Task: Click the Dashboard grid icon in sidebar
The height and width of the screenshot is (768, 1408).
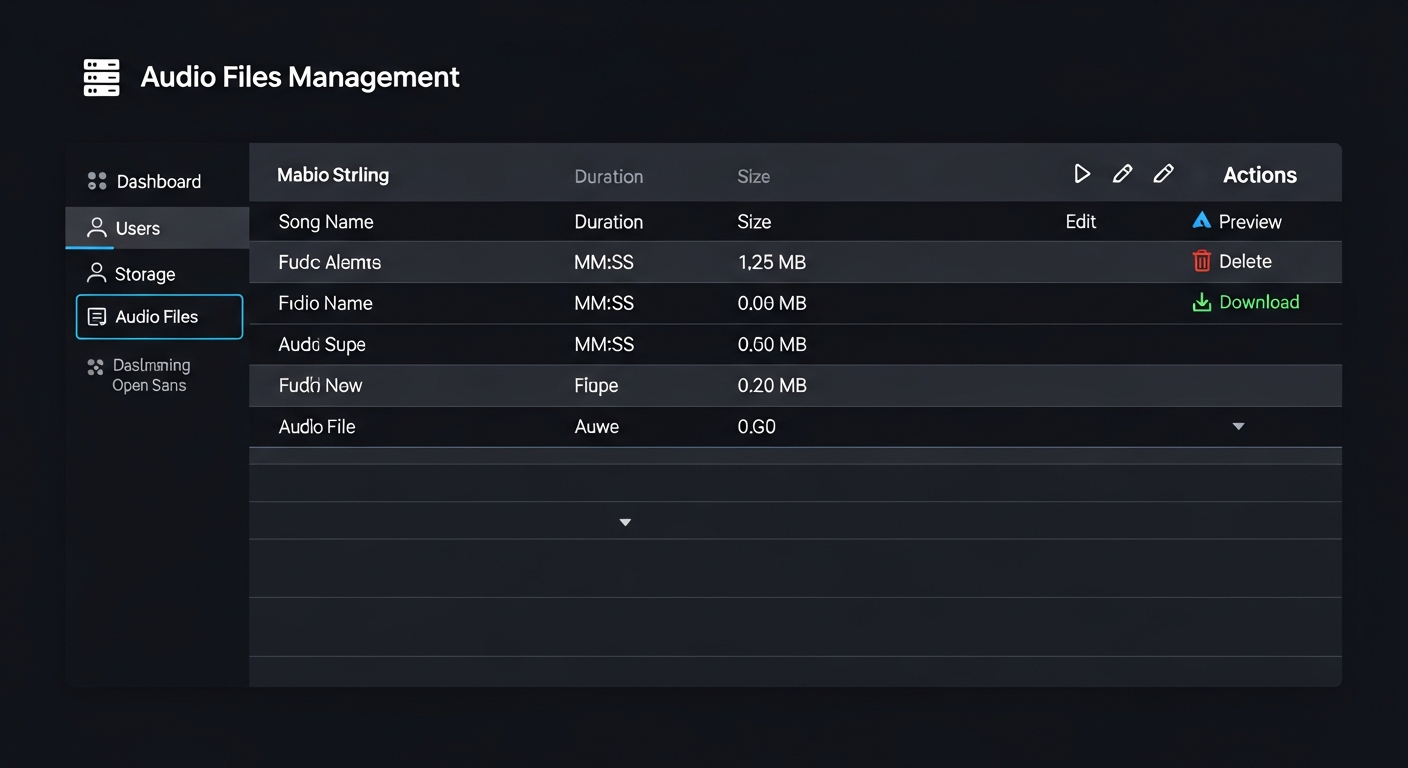Action: 97,181
